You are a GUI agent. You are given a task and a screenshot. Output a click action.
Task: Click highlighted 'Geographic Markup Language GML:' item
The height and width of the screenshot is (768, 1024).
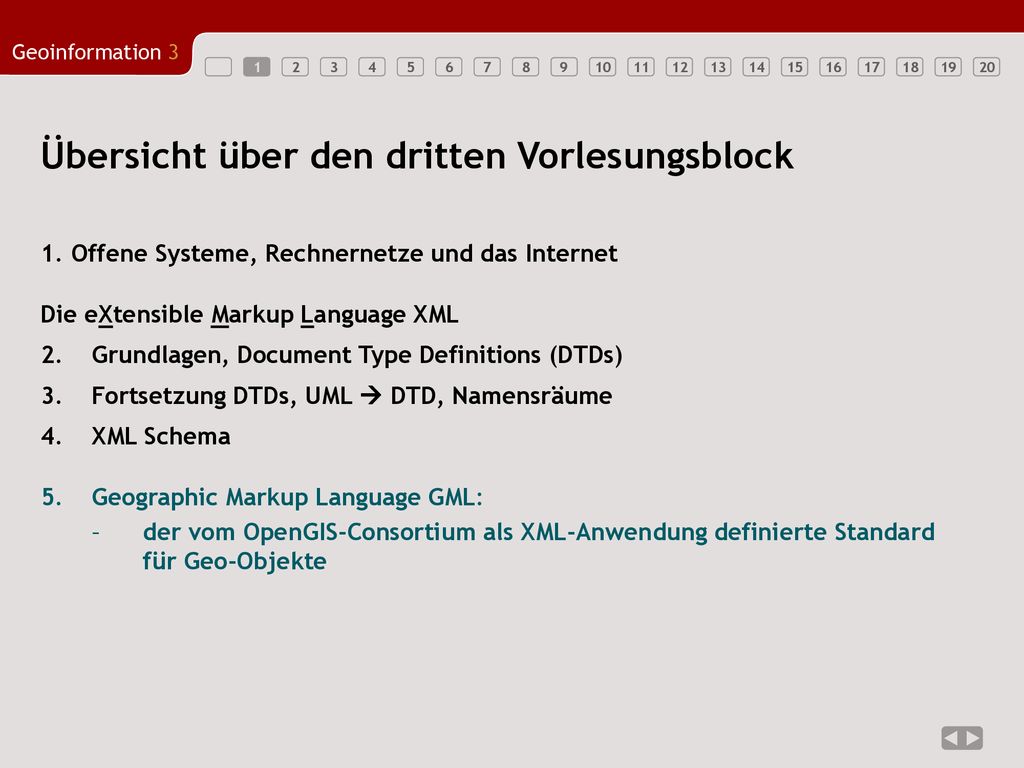(287, 498)
